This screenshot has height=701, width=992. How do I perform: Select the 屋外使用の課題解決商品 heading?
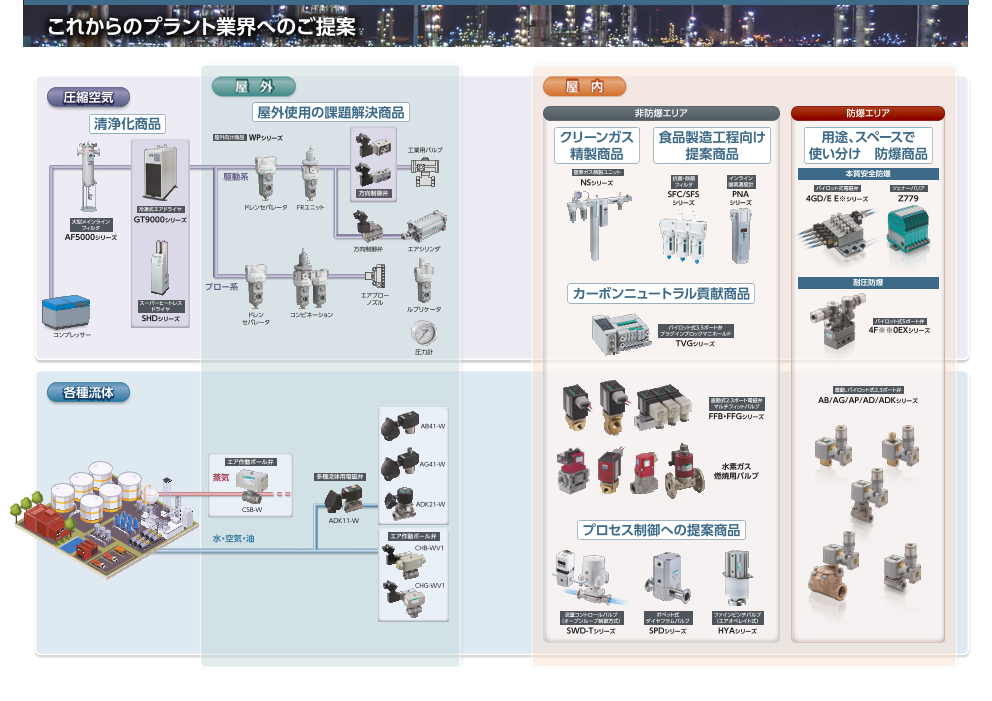point(331,113)
